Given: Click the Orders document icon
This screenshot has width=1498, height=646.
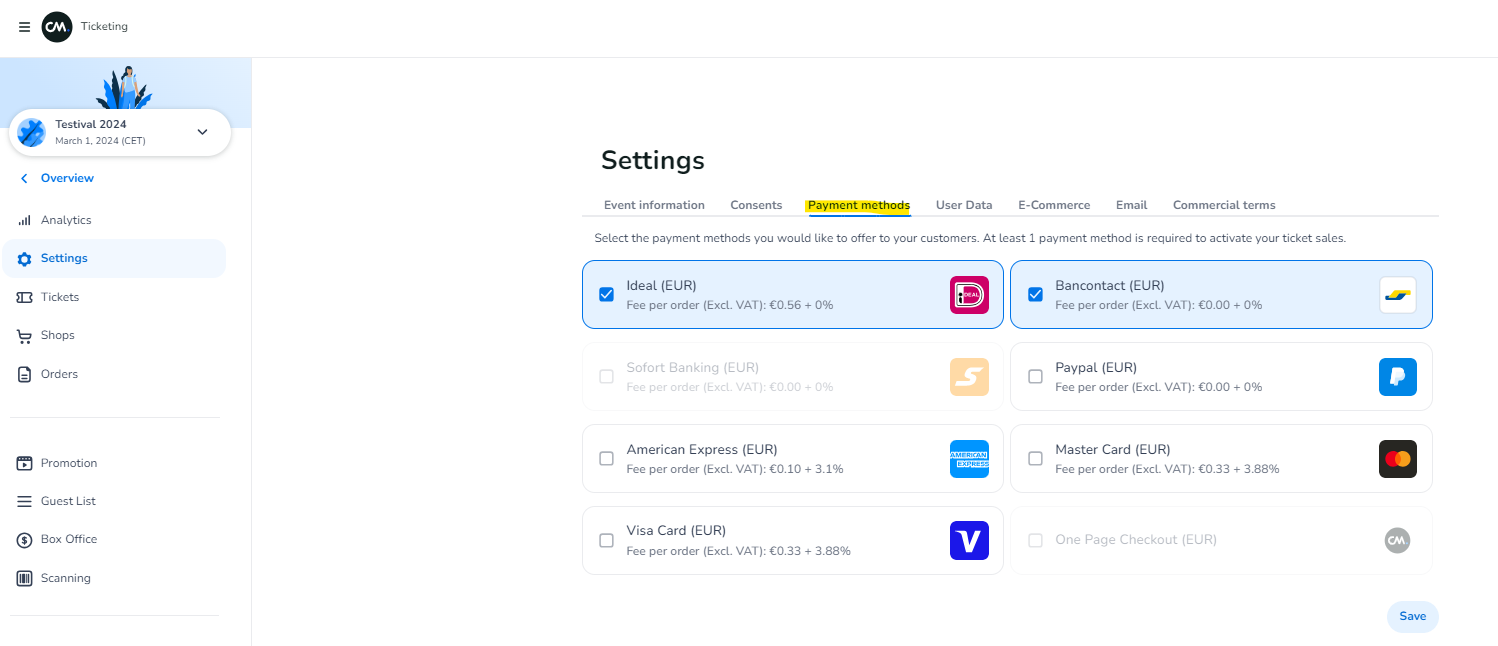Looking at the screenshot, I should 25,374.
